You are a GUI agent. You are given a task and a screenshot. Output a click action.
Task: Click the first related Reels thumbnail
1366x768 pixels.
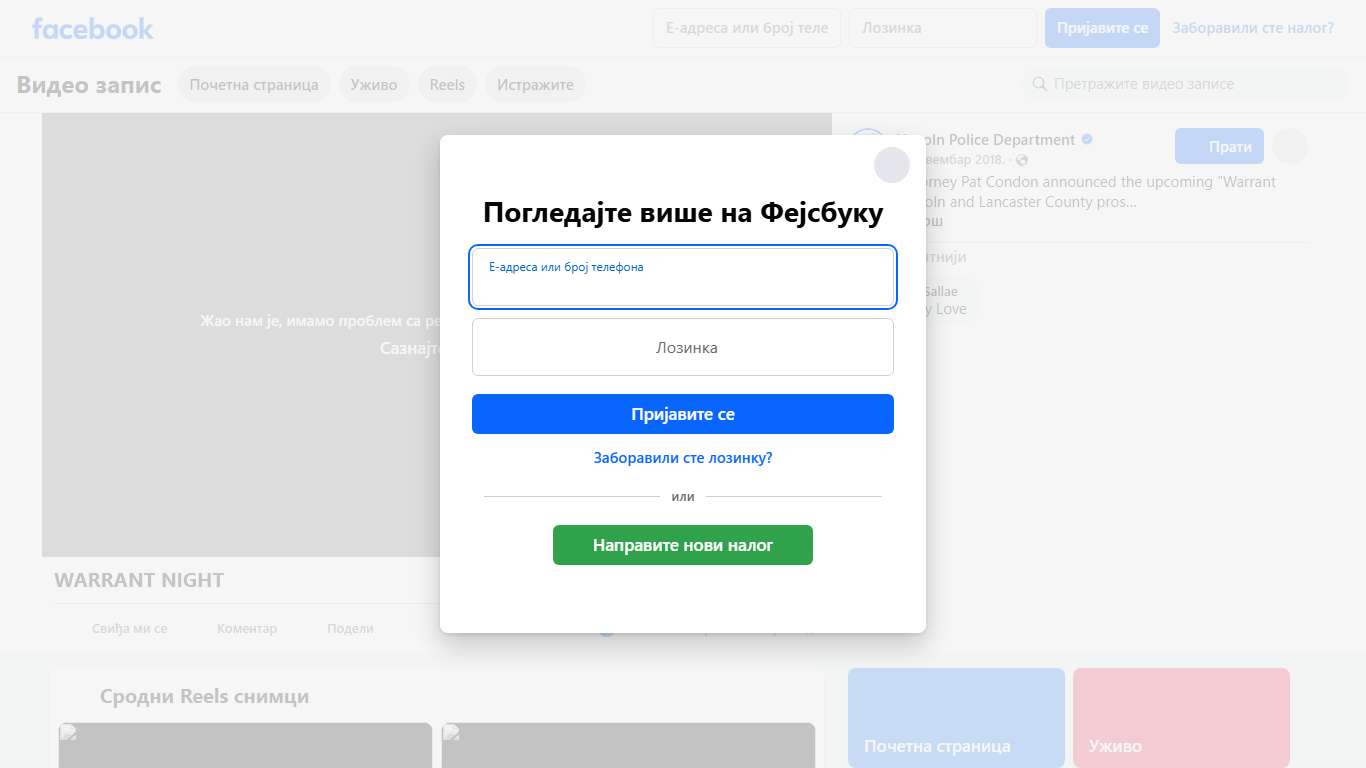(245, 745)
